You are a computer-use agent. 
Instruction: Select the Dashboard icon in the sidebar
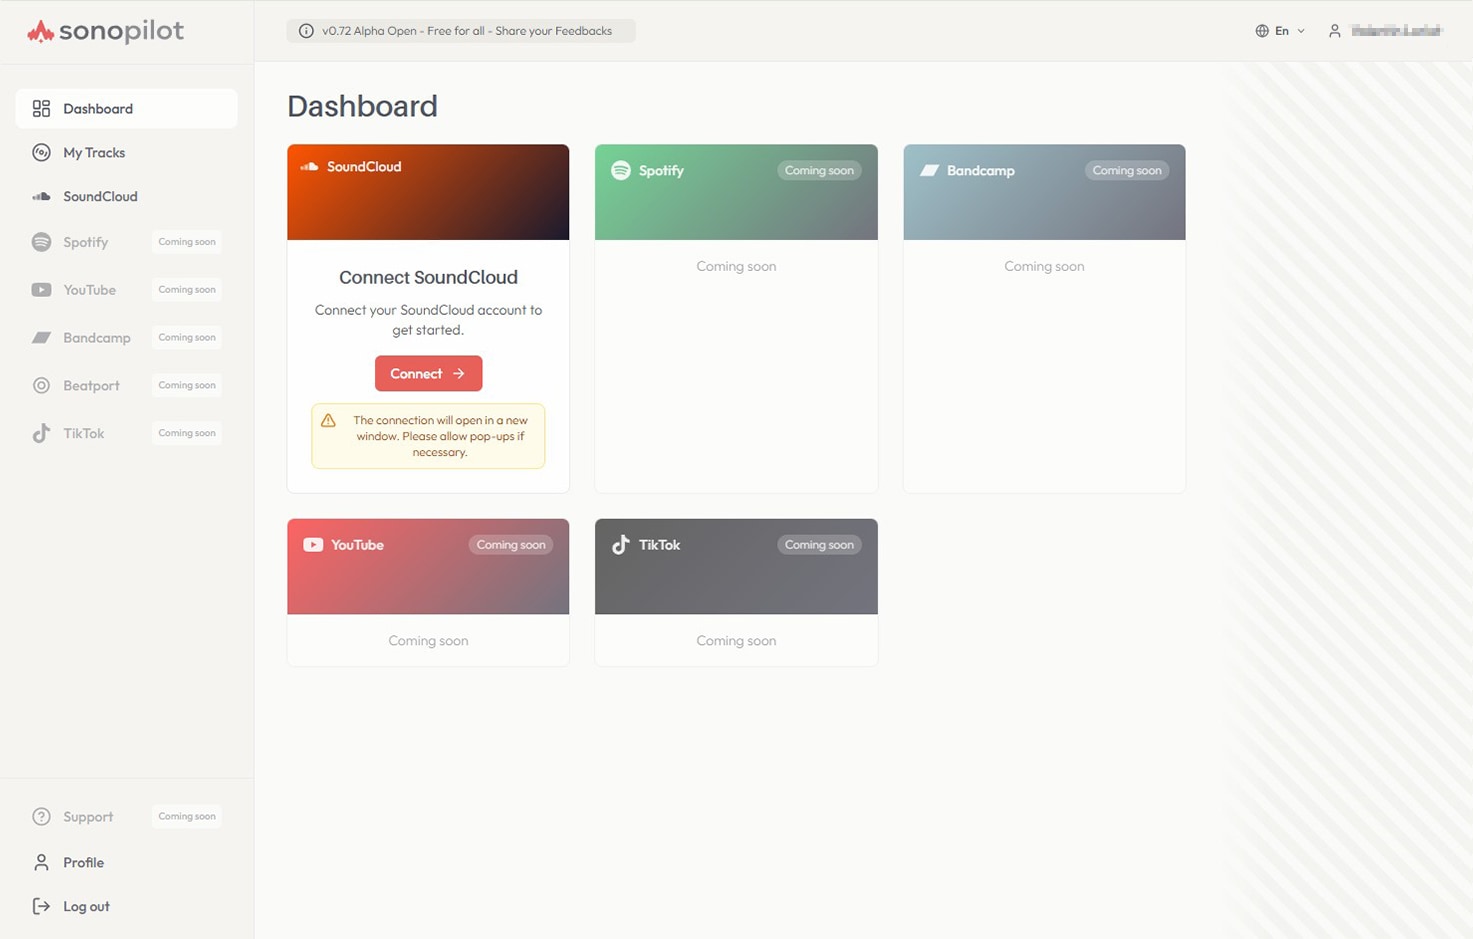point(41,108)
